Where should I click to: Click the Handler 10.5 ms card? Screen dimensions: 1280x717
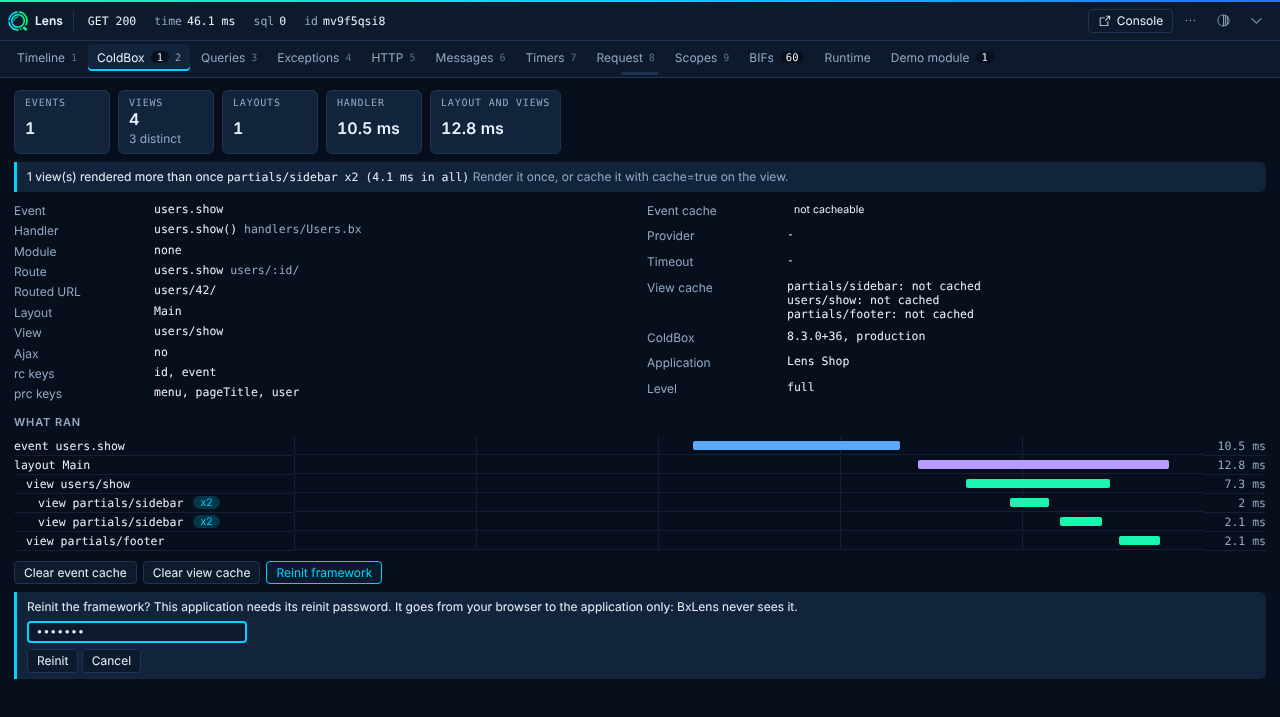pyautogui.click(x=374, y=122)
